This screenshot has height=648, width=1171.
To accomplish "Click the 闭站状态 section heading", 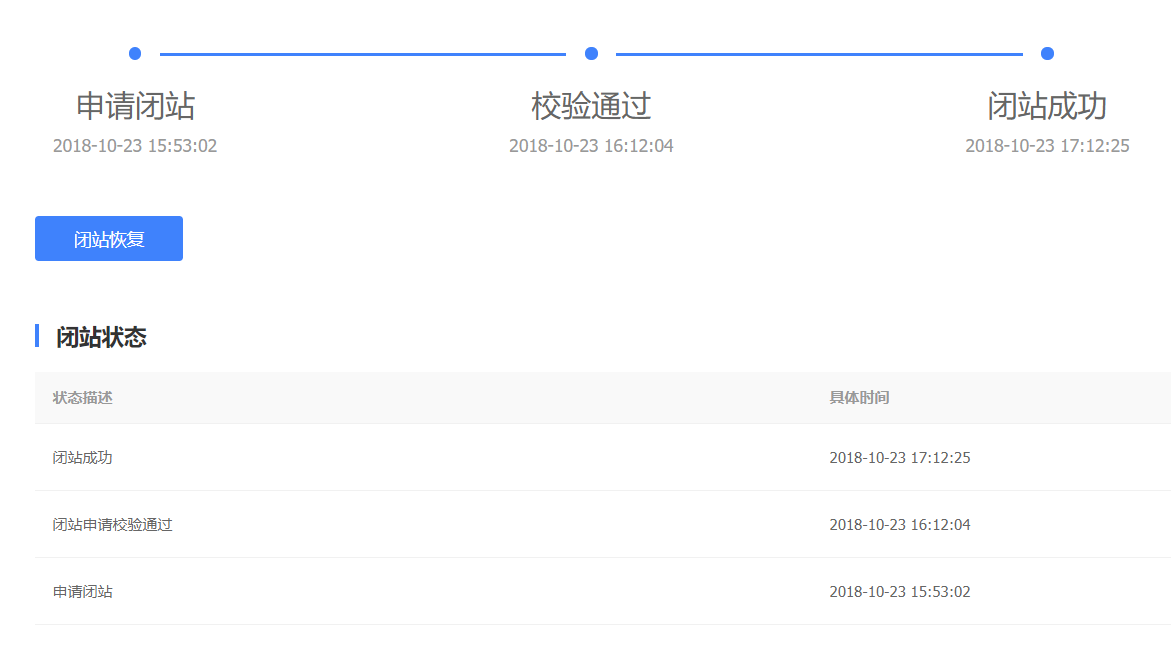I will [x=101, y=337].
